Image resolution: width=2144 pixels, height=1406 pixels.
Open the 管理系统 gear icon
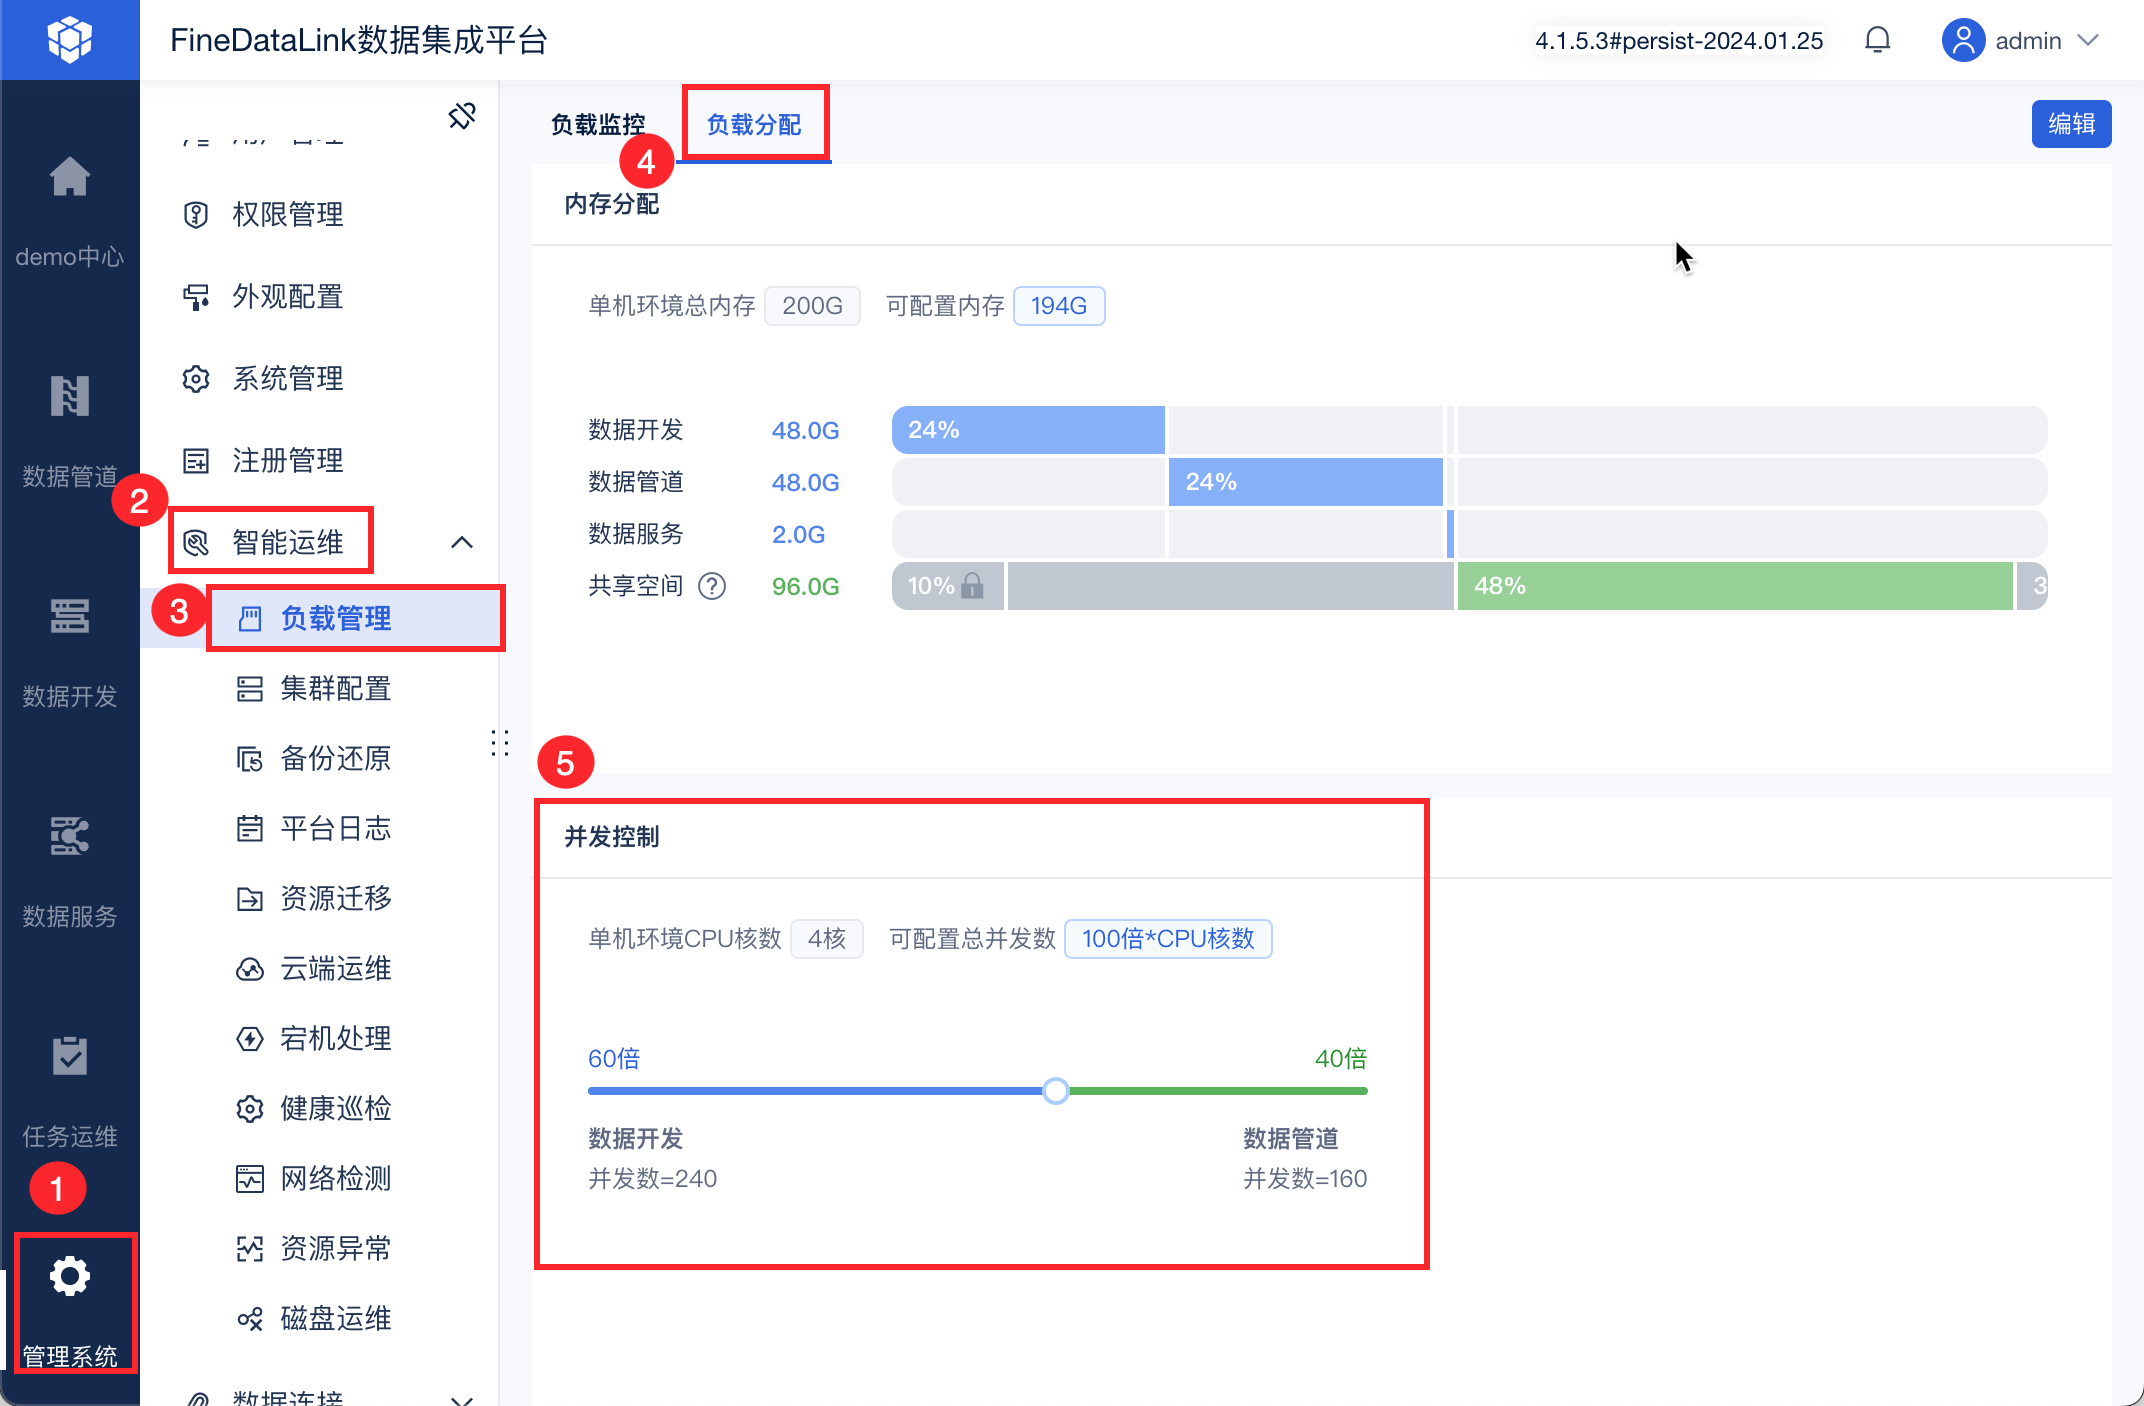[x=69, y=1277]
